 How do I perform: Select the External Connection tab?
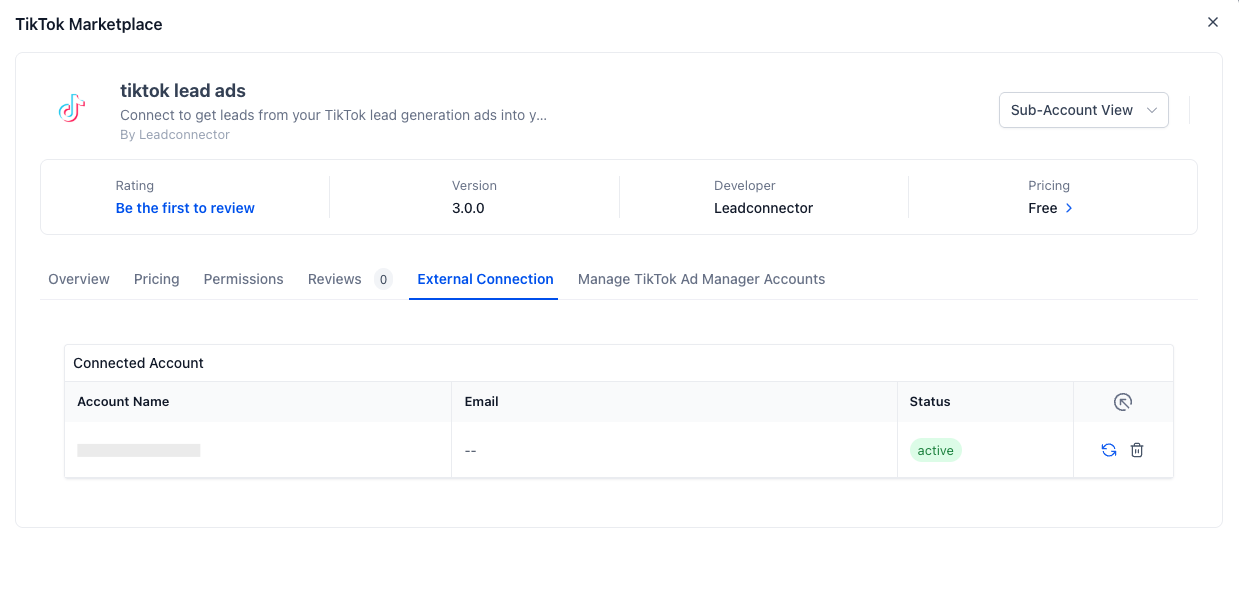[485, 279]
